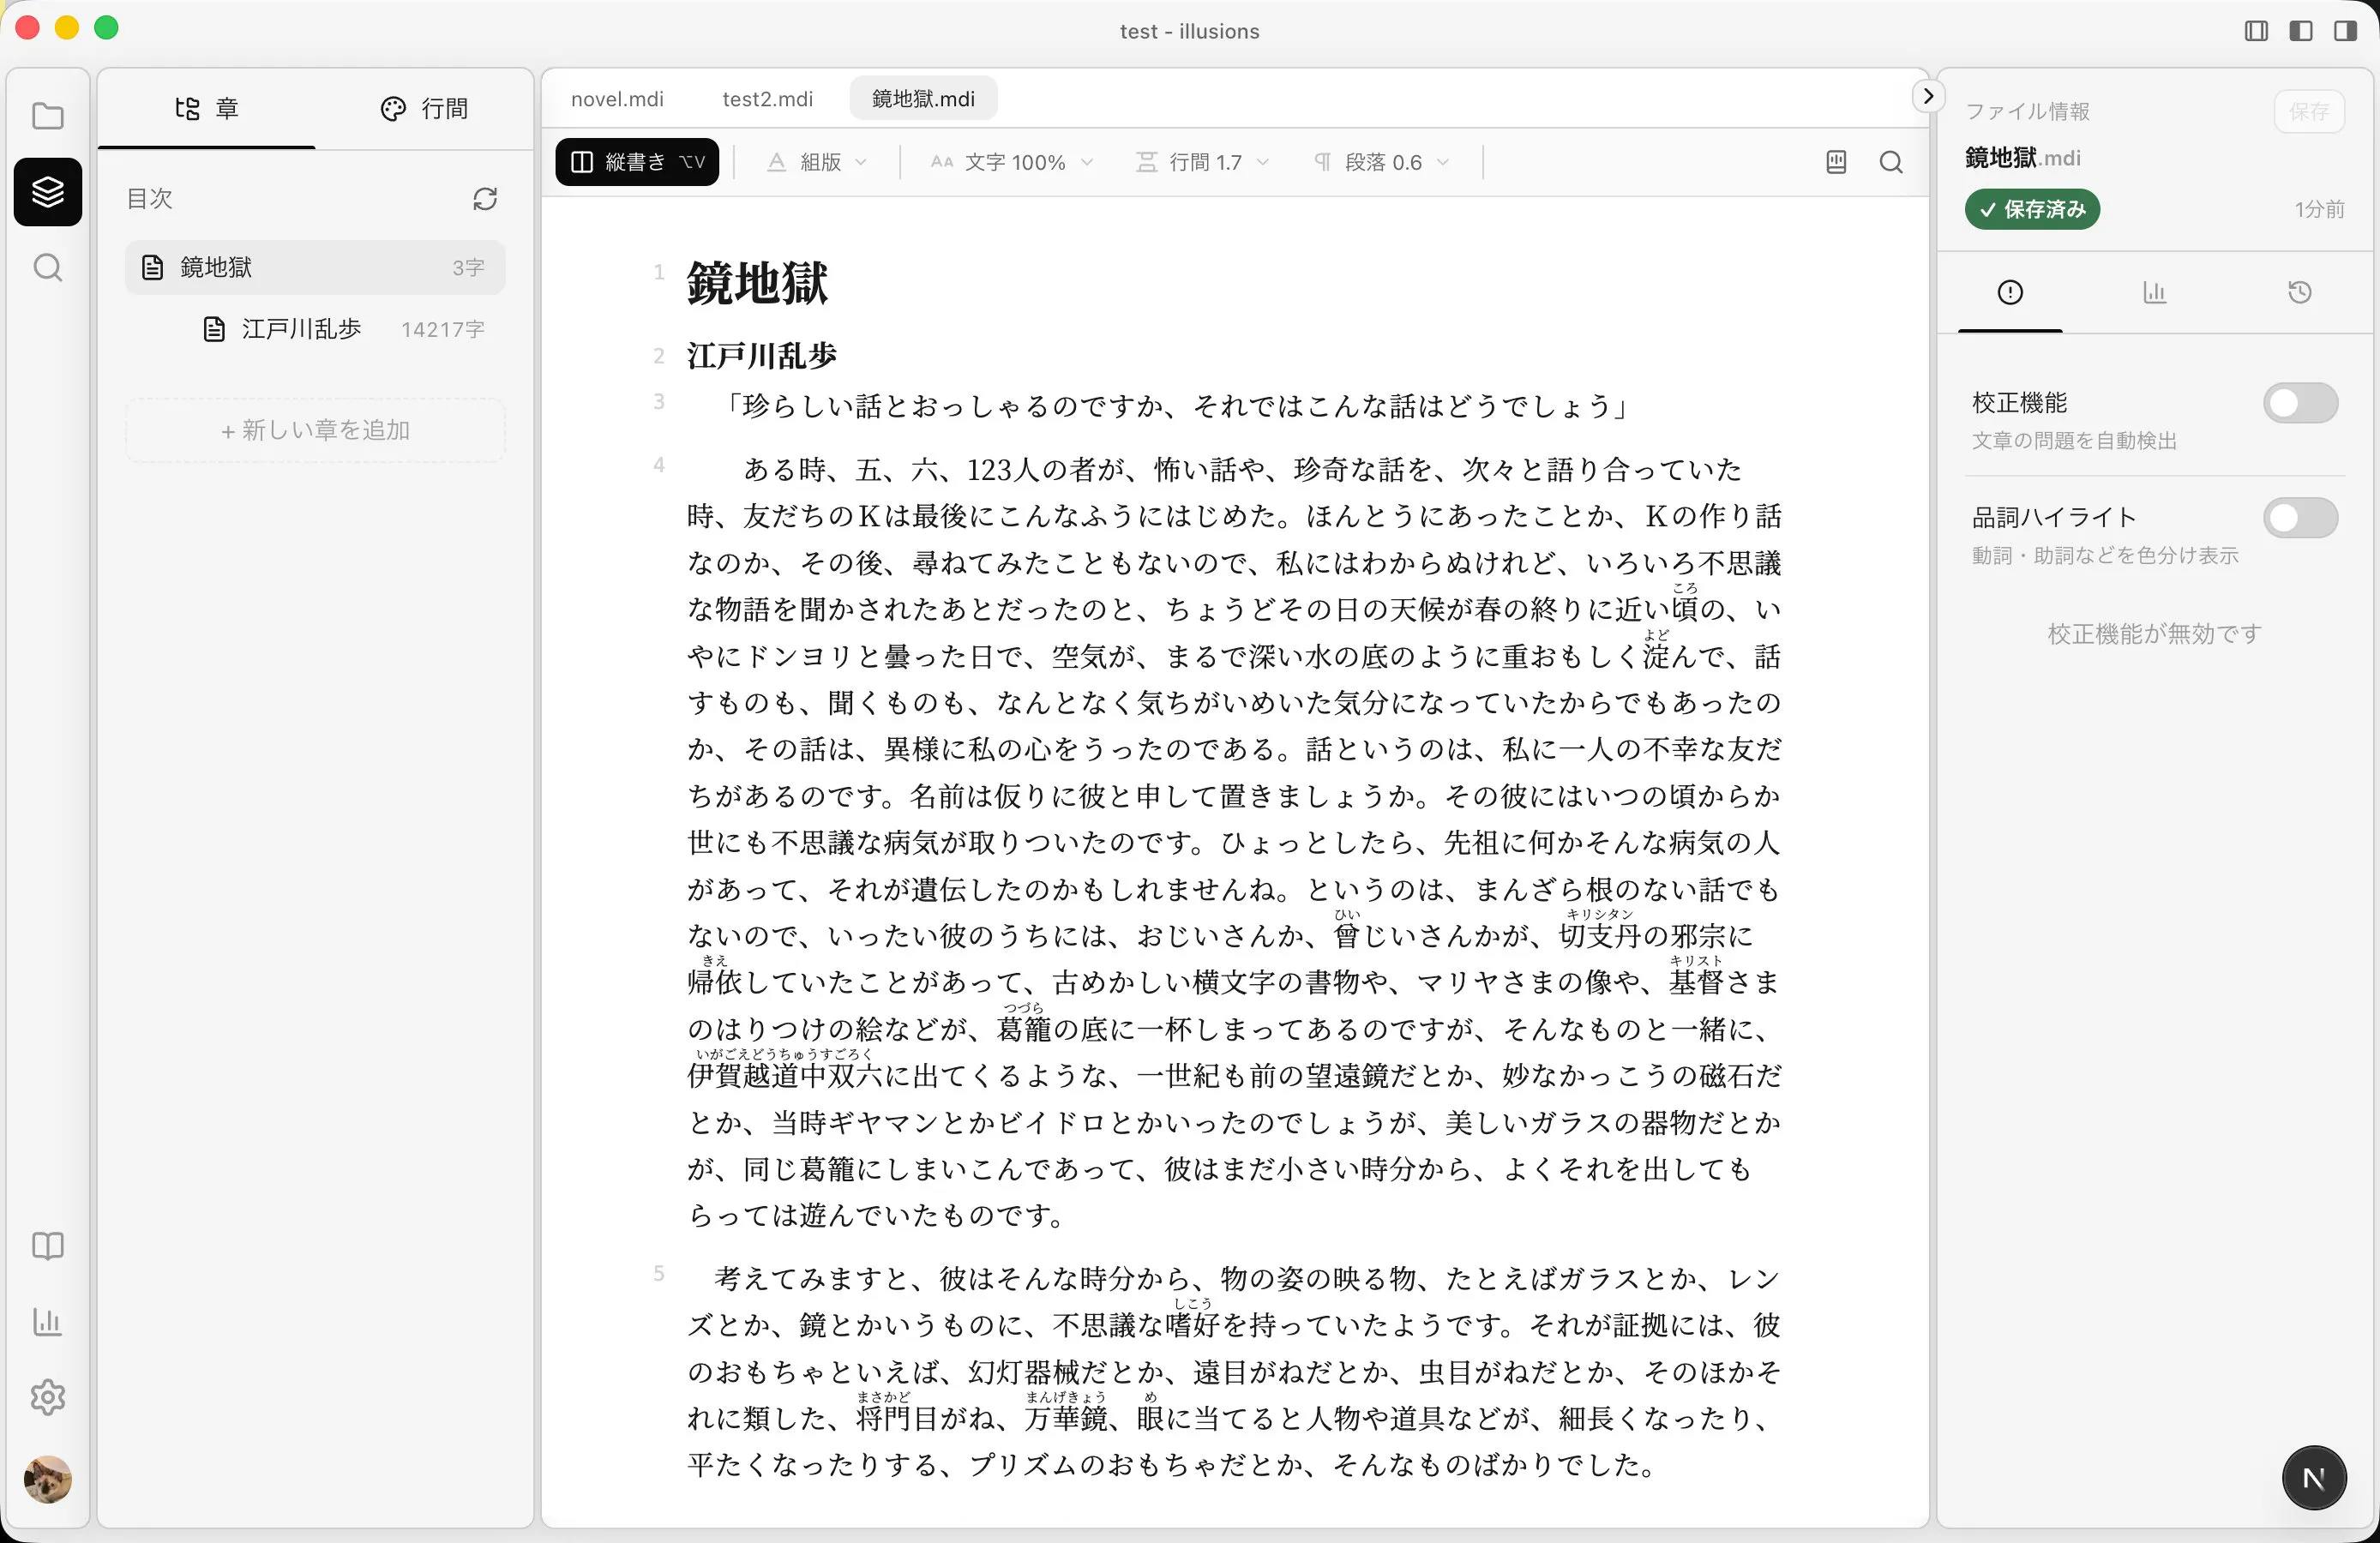This screenshot has height=1543, width=2380.
Task: Open the 段落 0.6 paragraph spacing dropdown
Action: [1381, 162]
